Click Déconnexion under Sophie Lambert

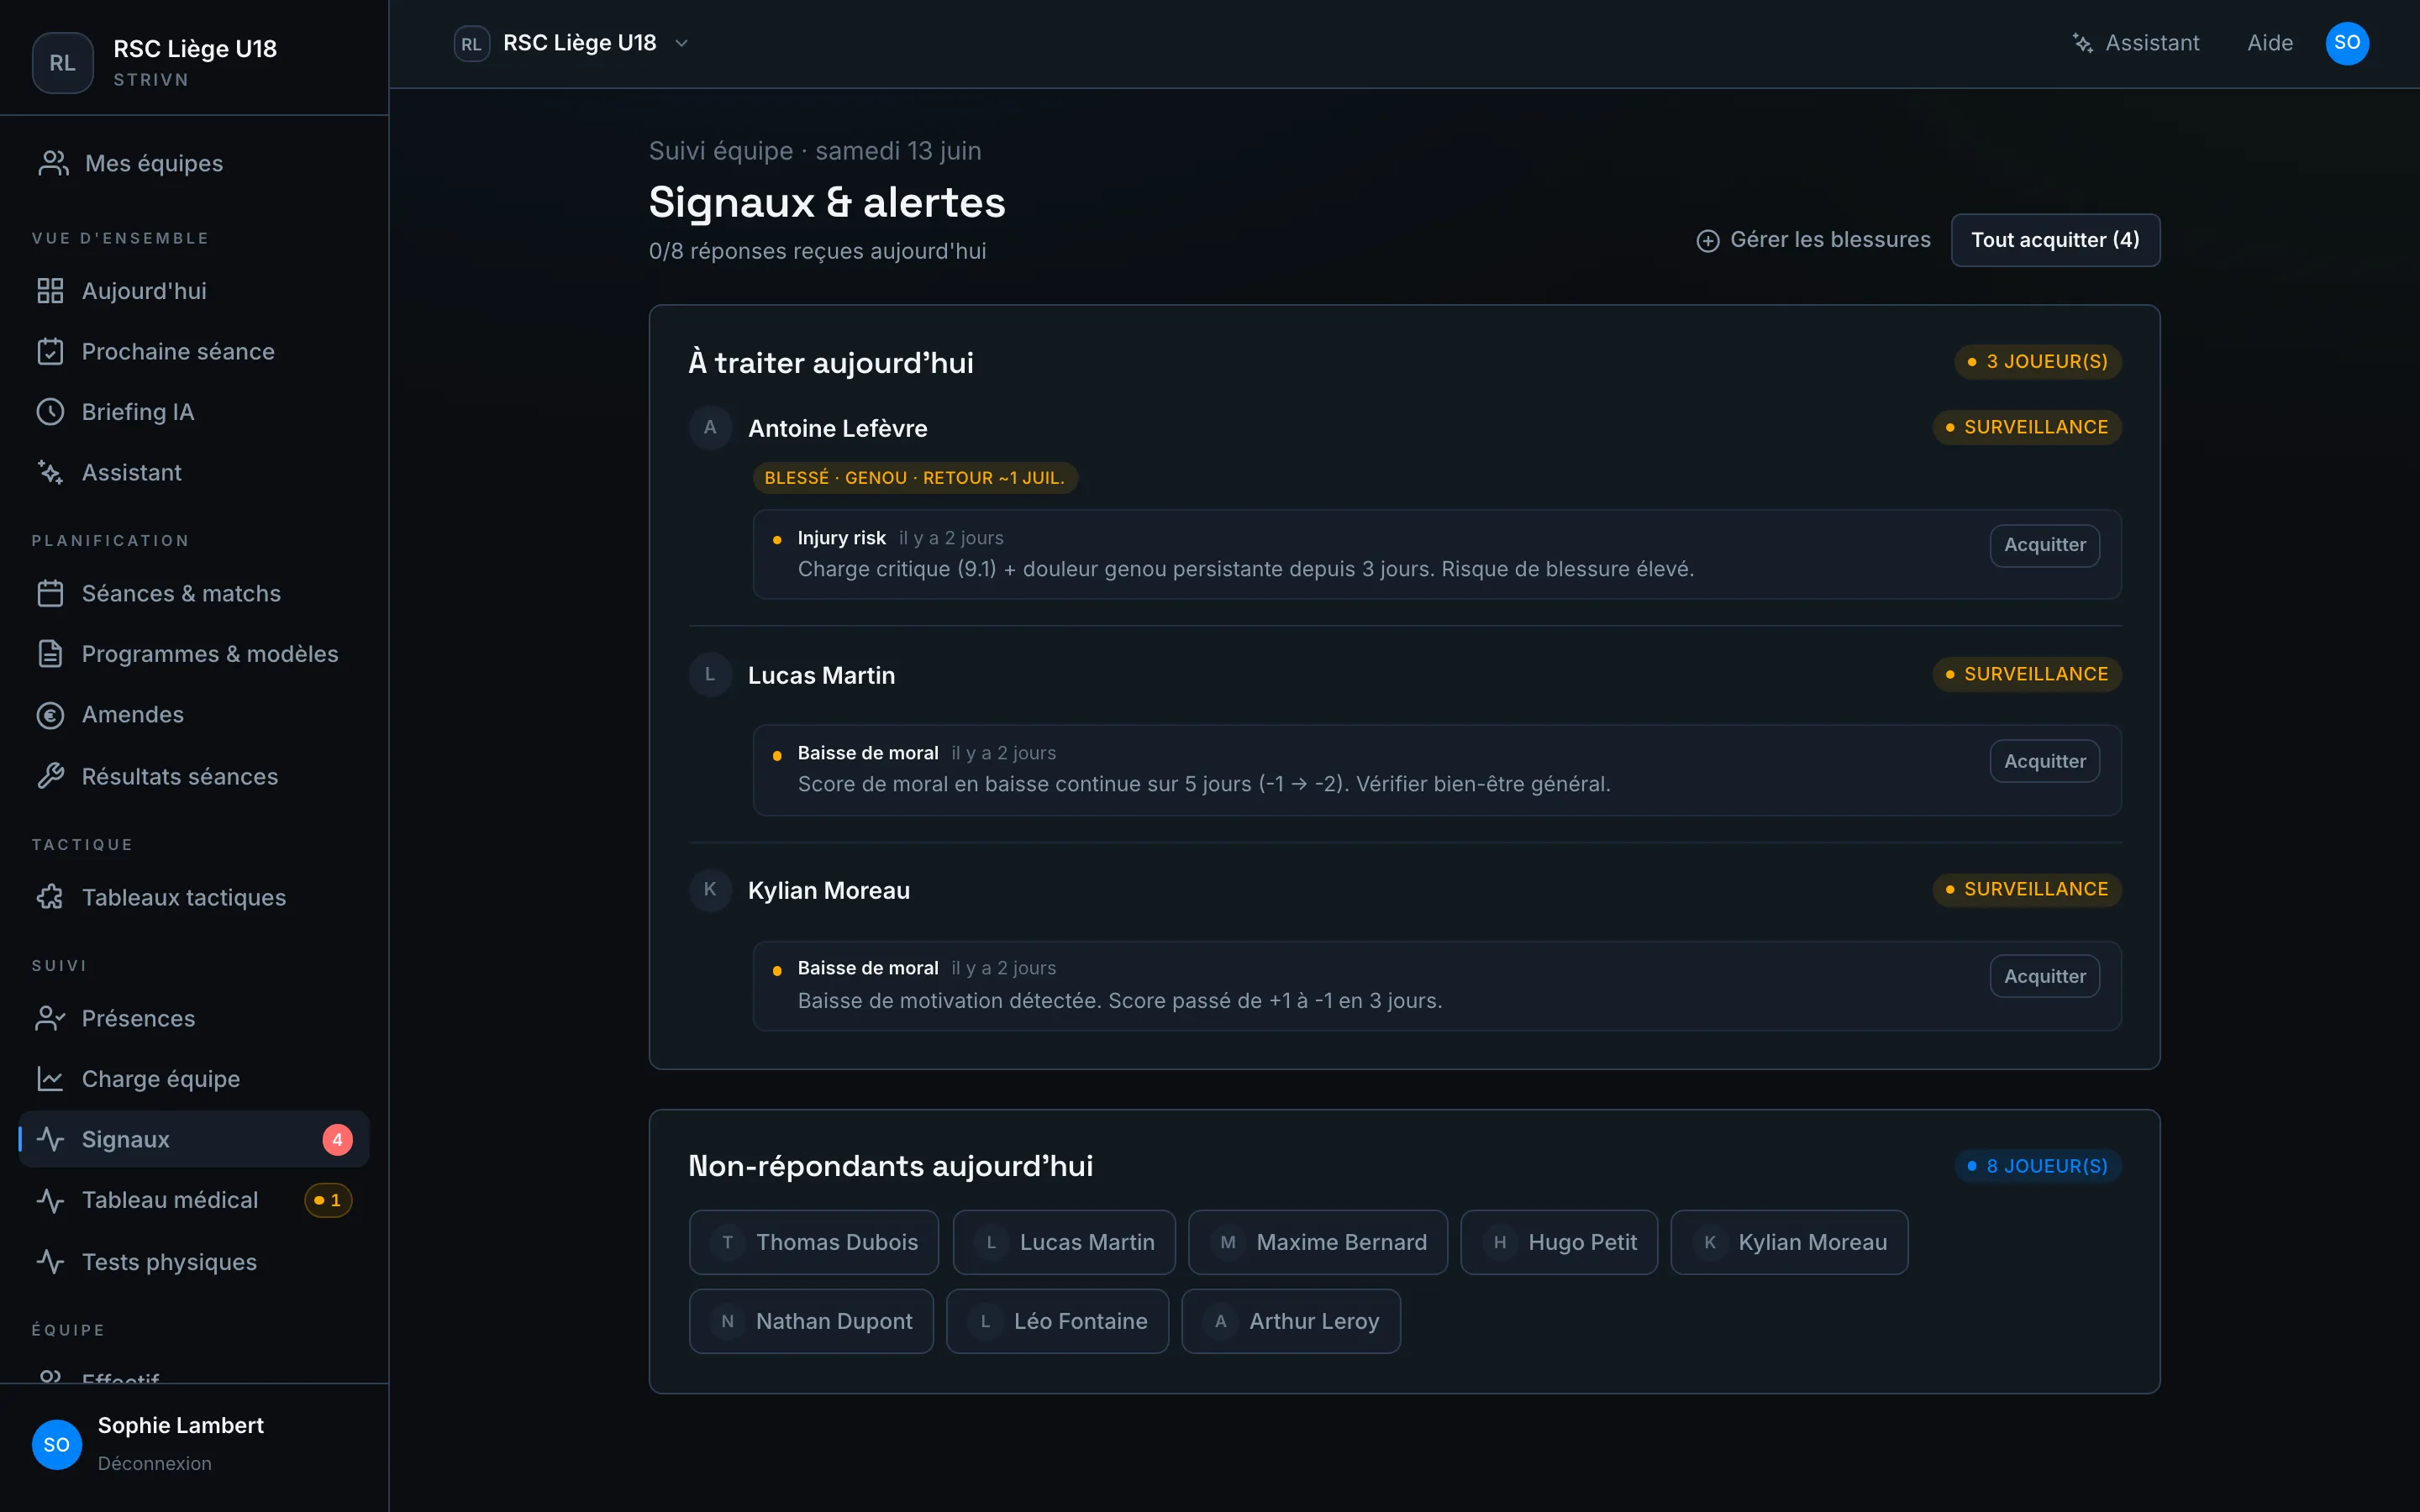click(x=155, y=1463)
